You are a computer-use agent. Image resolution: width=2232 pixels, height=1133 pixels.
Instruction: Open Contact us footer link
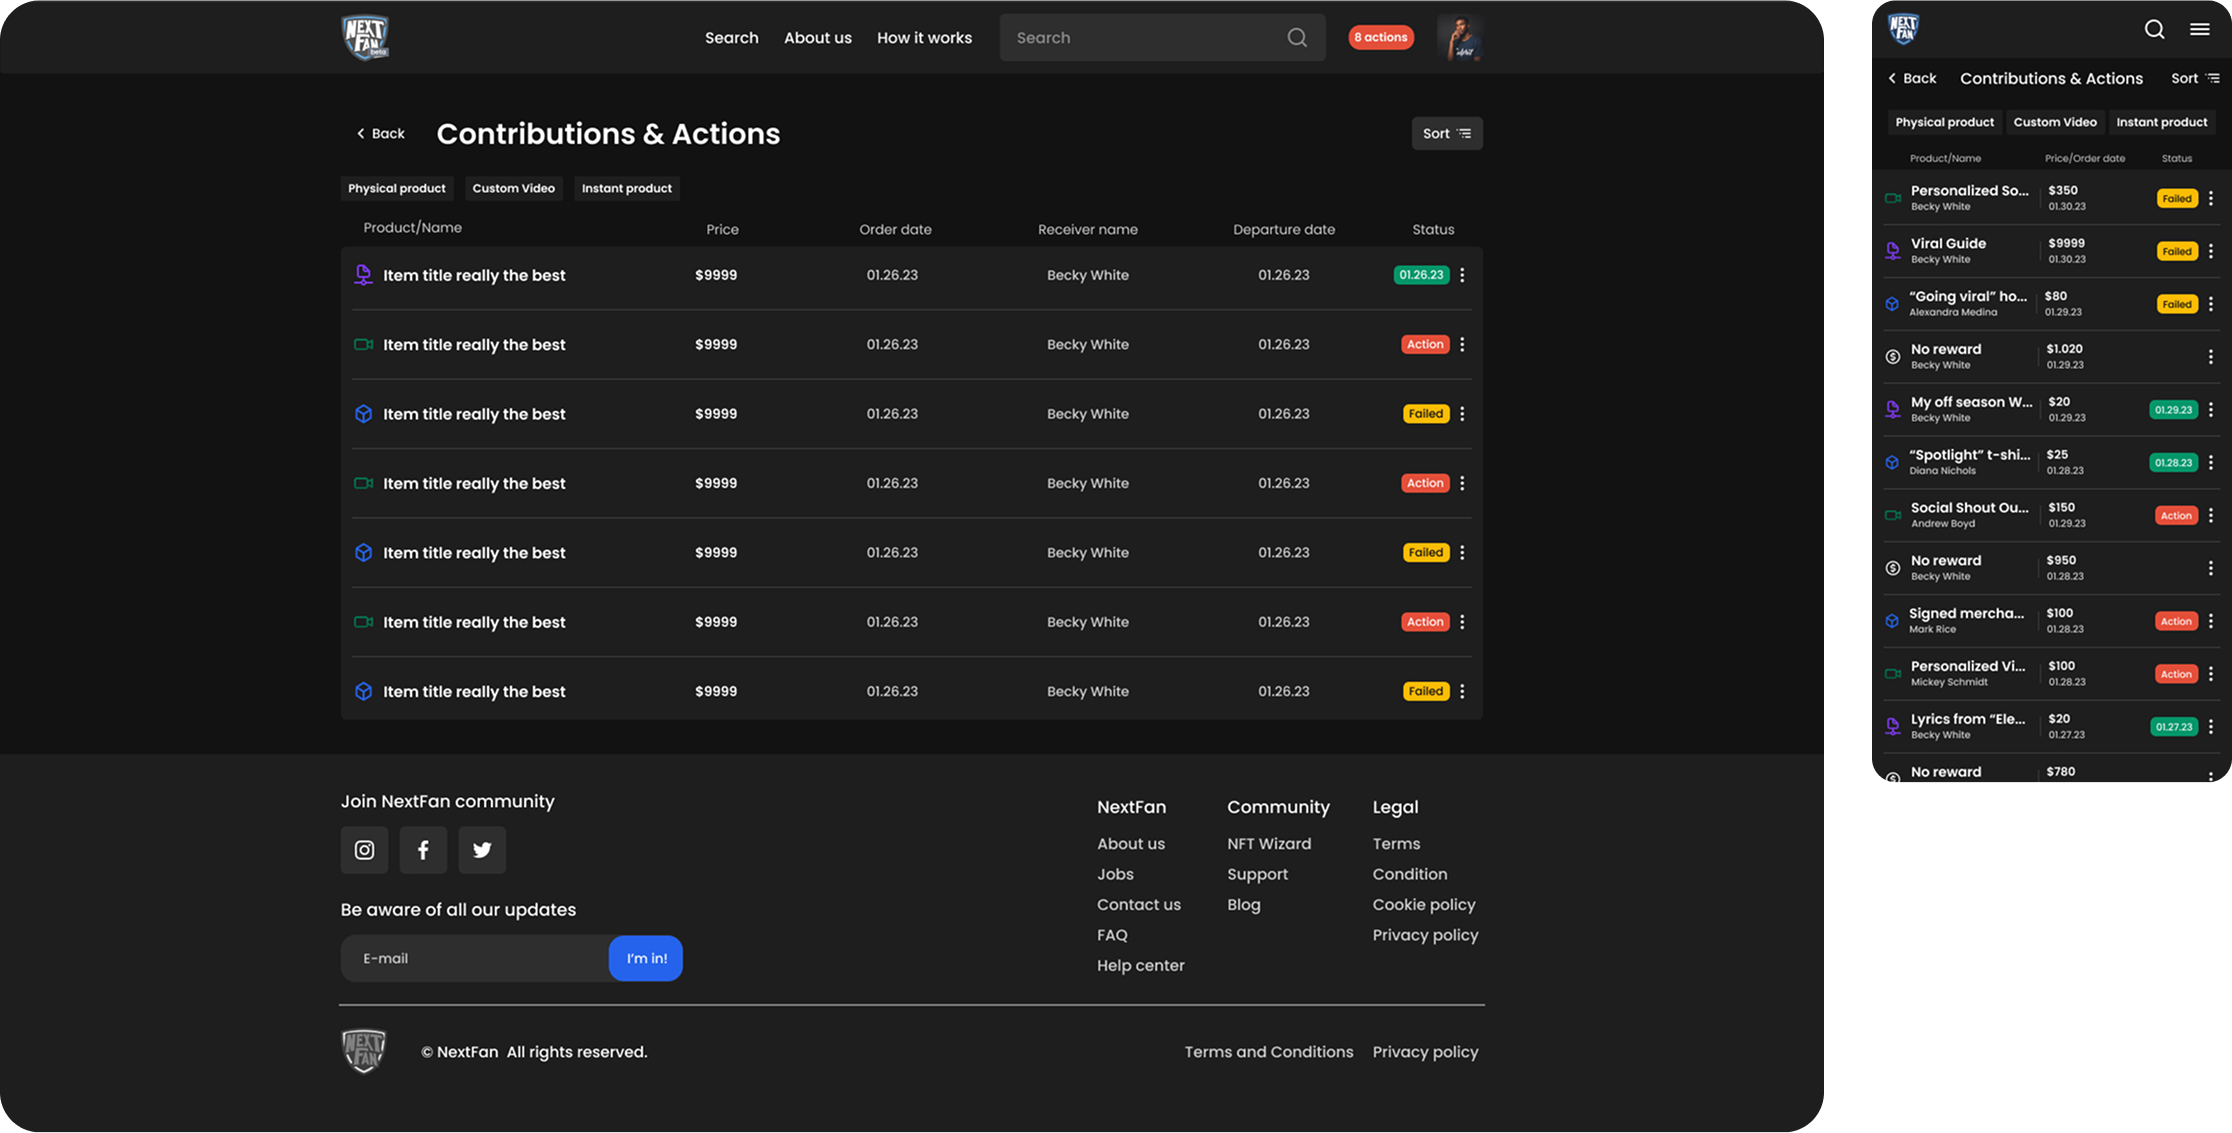click(x=1139, y=905)
